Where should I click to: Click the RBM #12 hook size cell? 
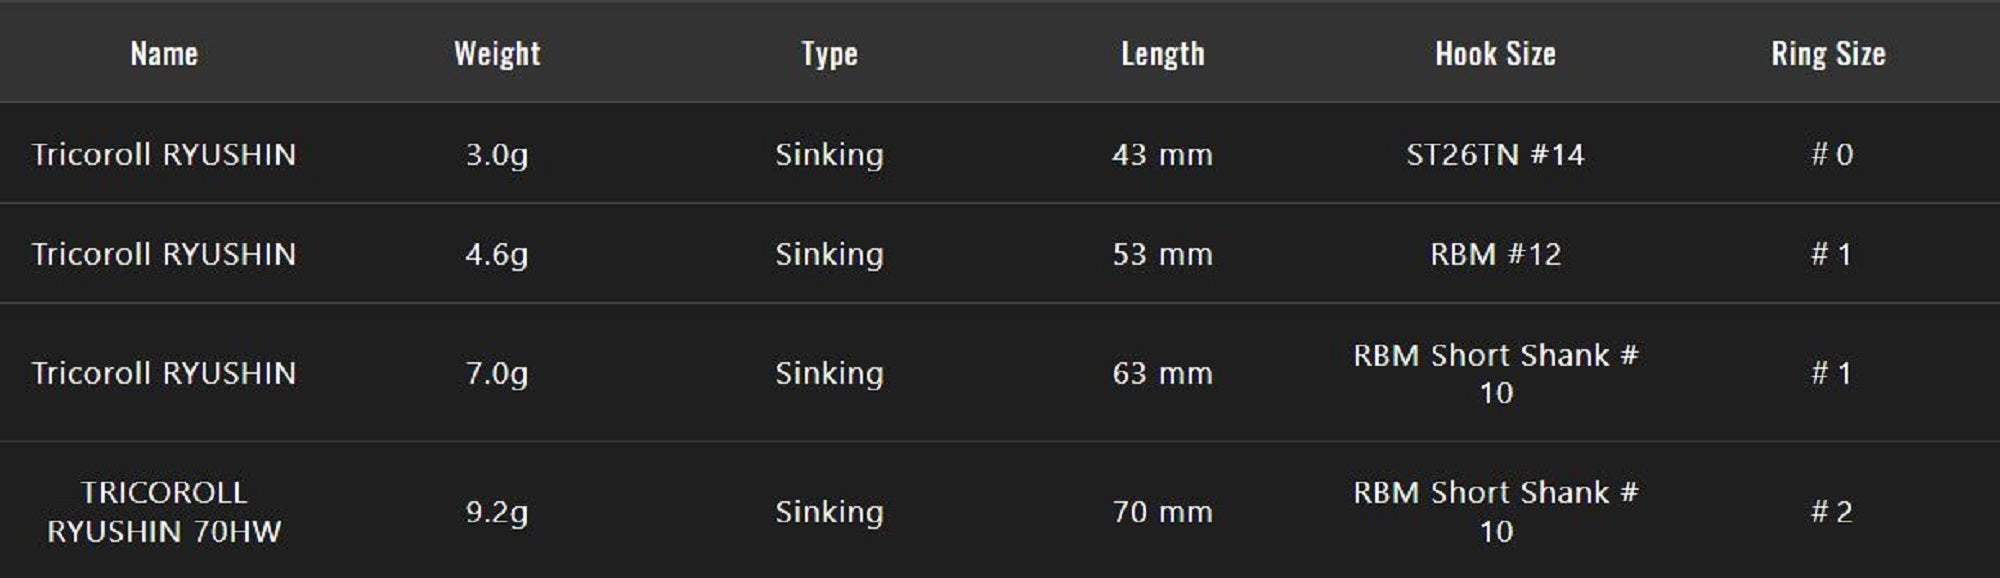pyautogui.click(x=1495, y=254)
